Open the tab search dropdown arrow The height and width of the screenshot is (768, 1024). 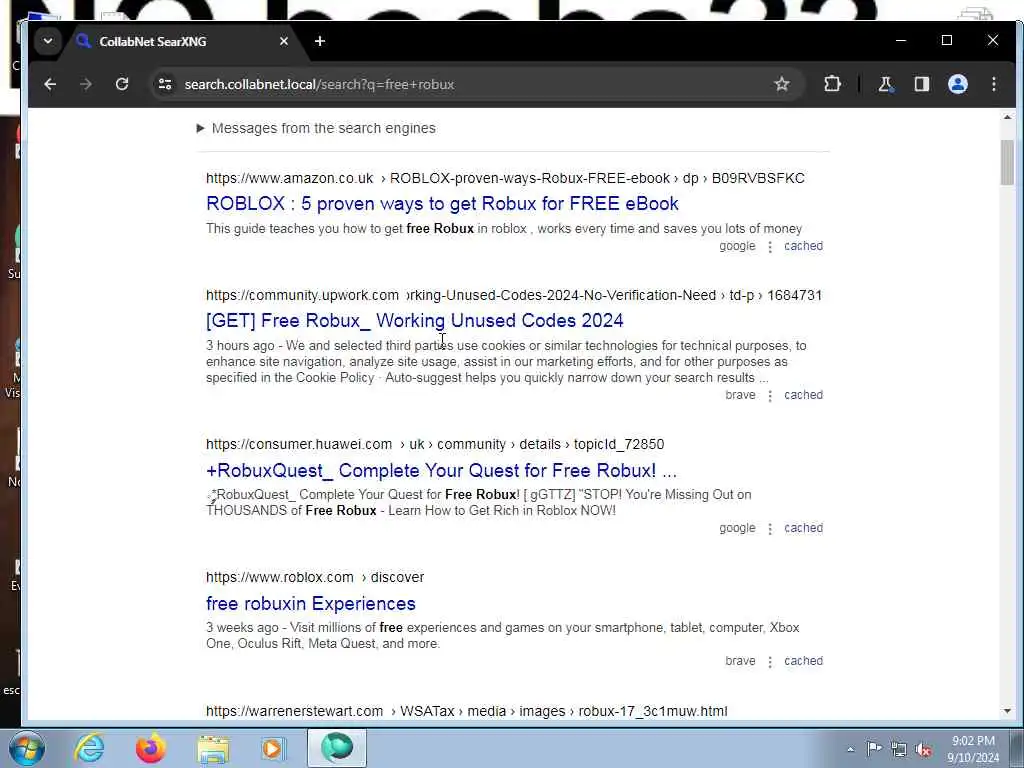click(x=48, y=41)
